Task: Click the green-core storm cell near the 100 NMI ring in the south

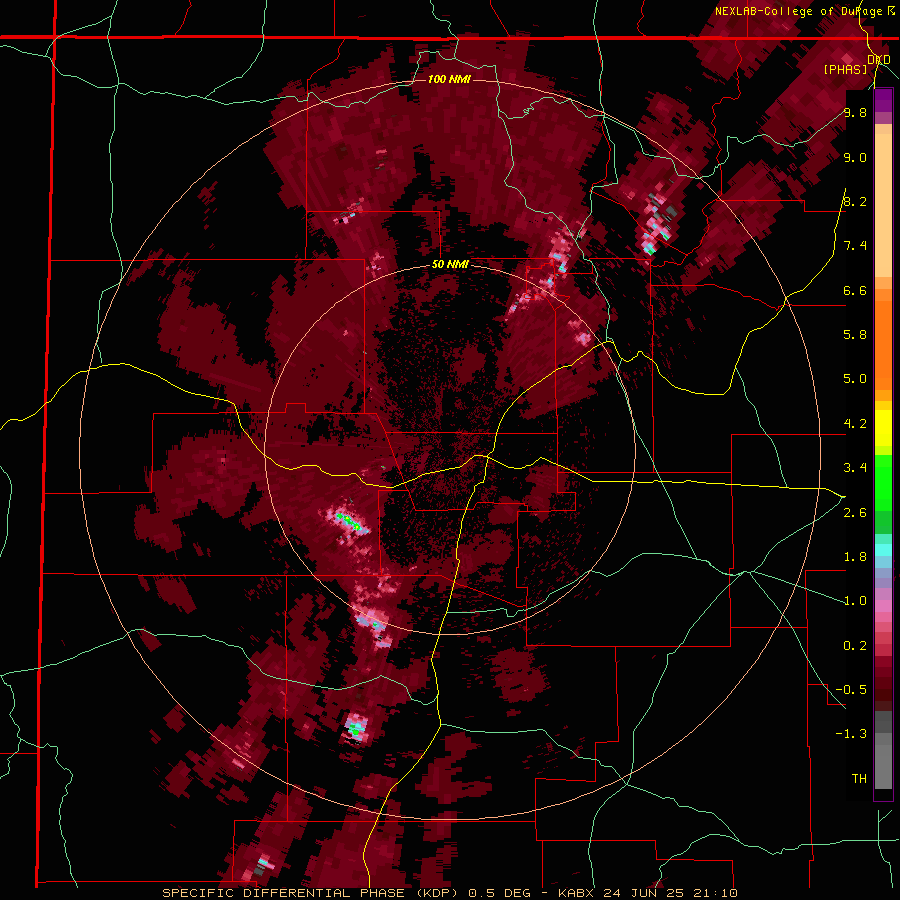Action: tap(356, 729)
